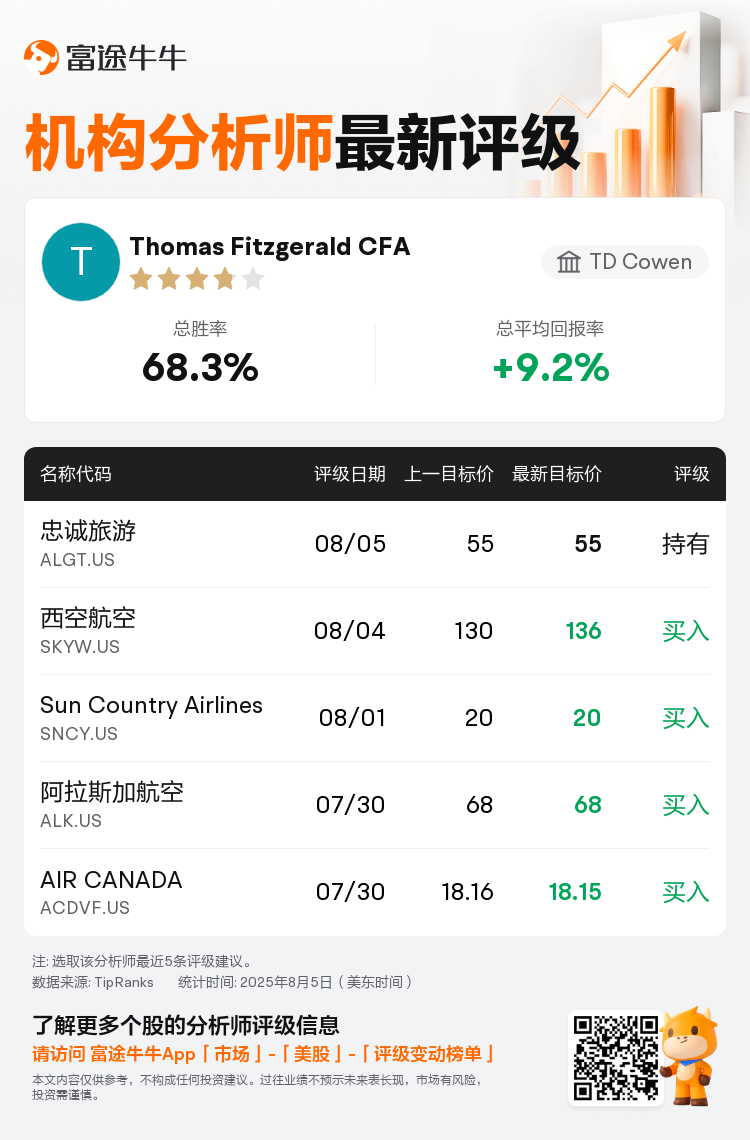This screenshot has width=750, height=1140.
Task: Click the 上一目标价 column header
Action: tap(448, 474)
